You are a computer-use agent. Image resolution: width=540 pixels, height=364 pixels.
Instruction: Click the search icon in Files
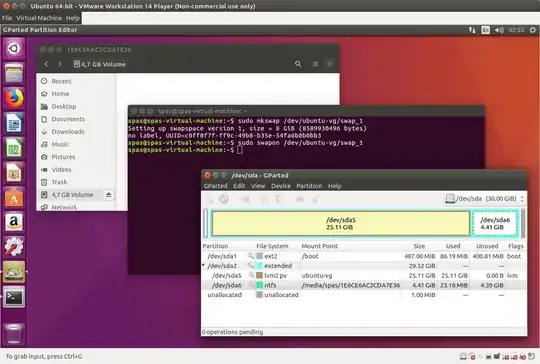298,64
